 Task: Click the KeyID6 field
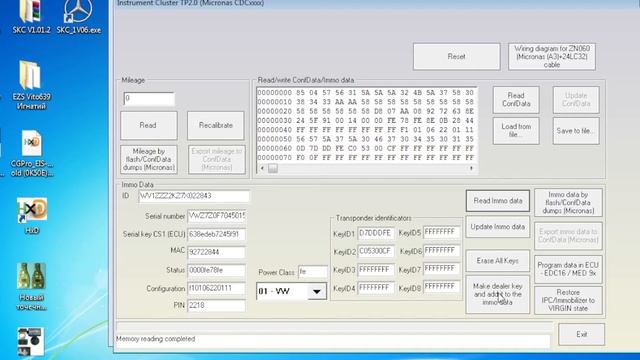441,251
